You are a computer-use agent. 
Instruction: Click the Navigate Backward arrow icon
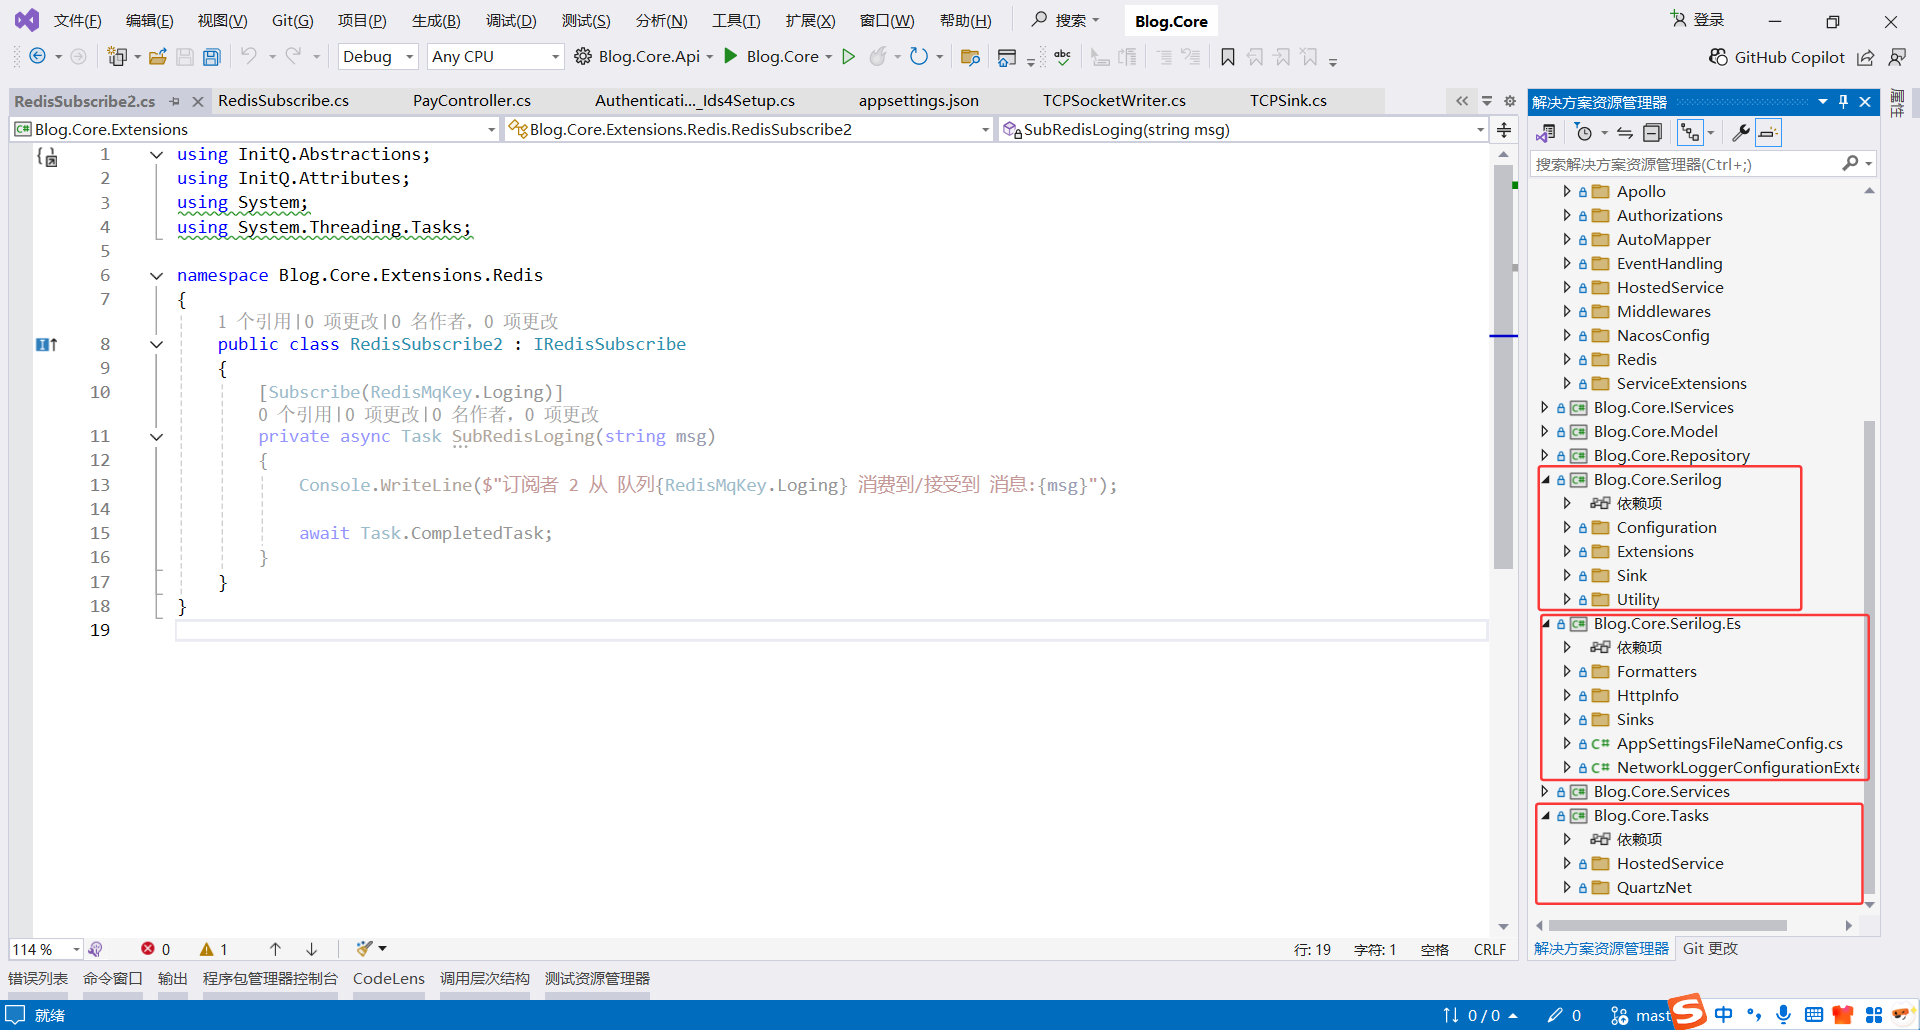click(x=37, y=57)
